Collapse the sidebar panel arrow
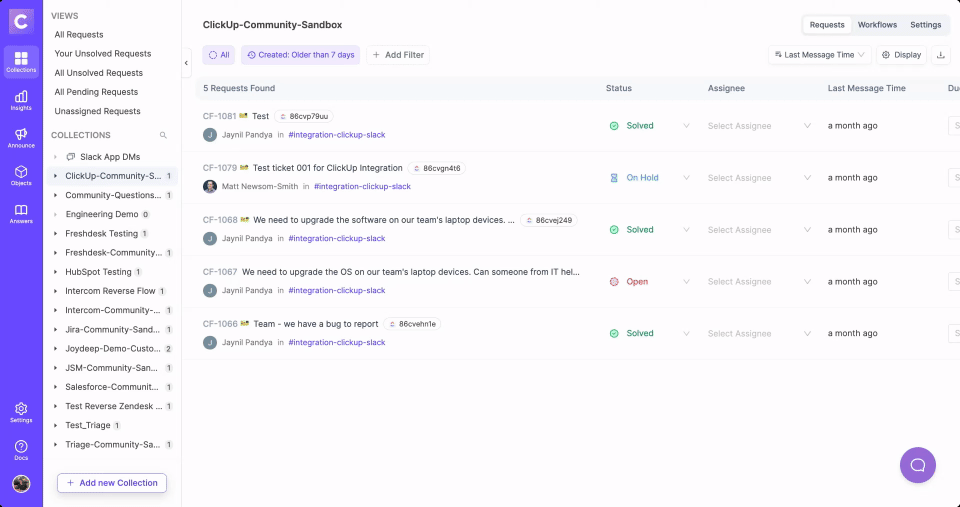 pos(186,63)
